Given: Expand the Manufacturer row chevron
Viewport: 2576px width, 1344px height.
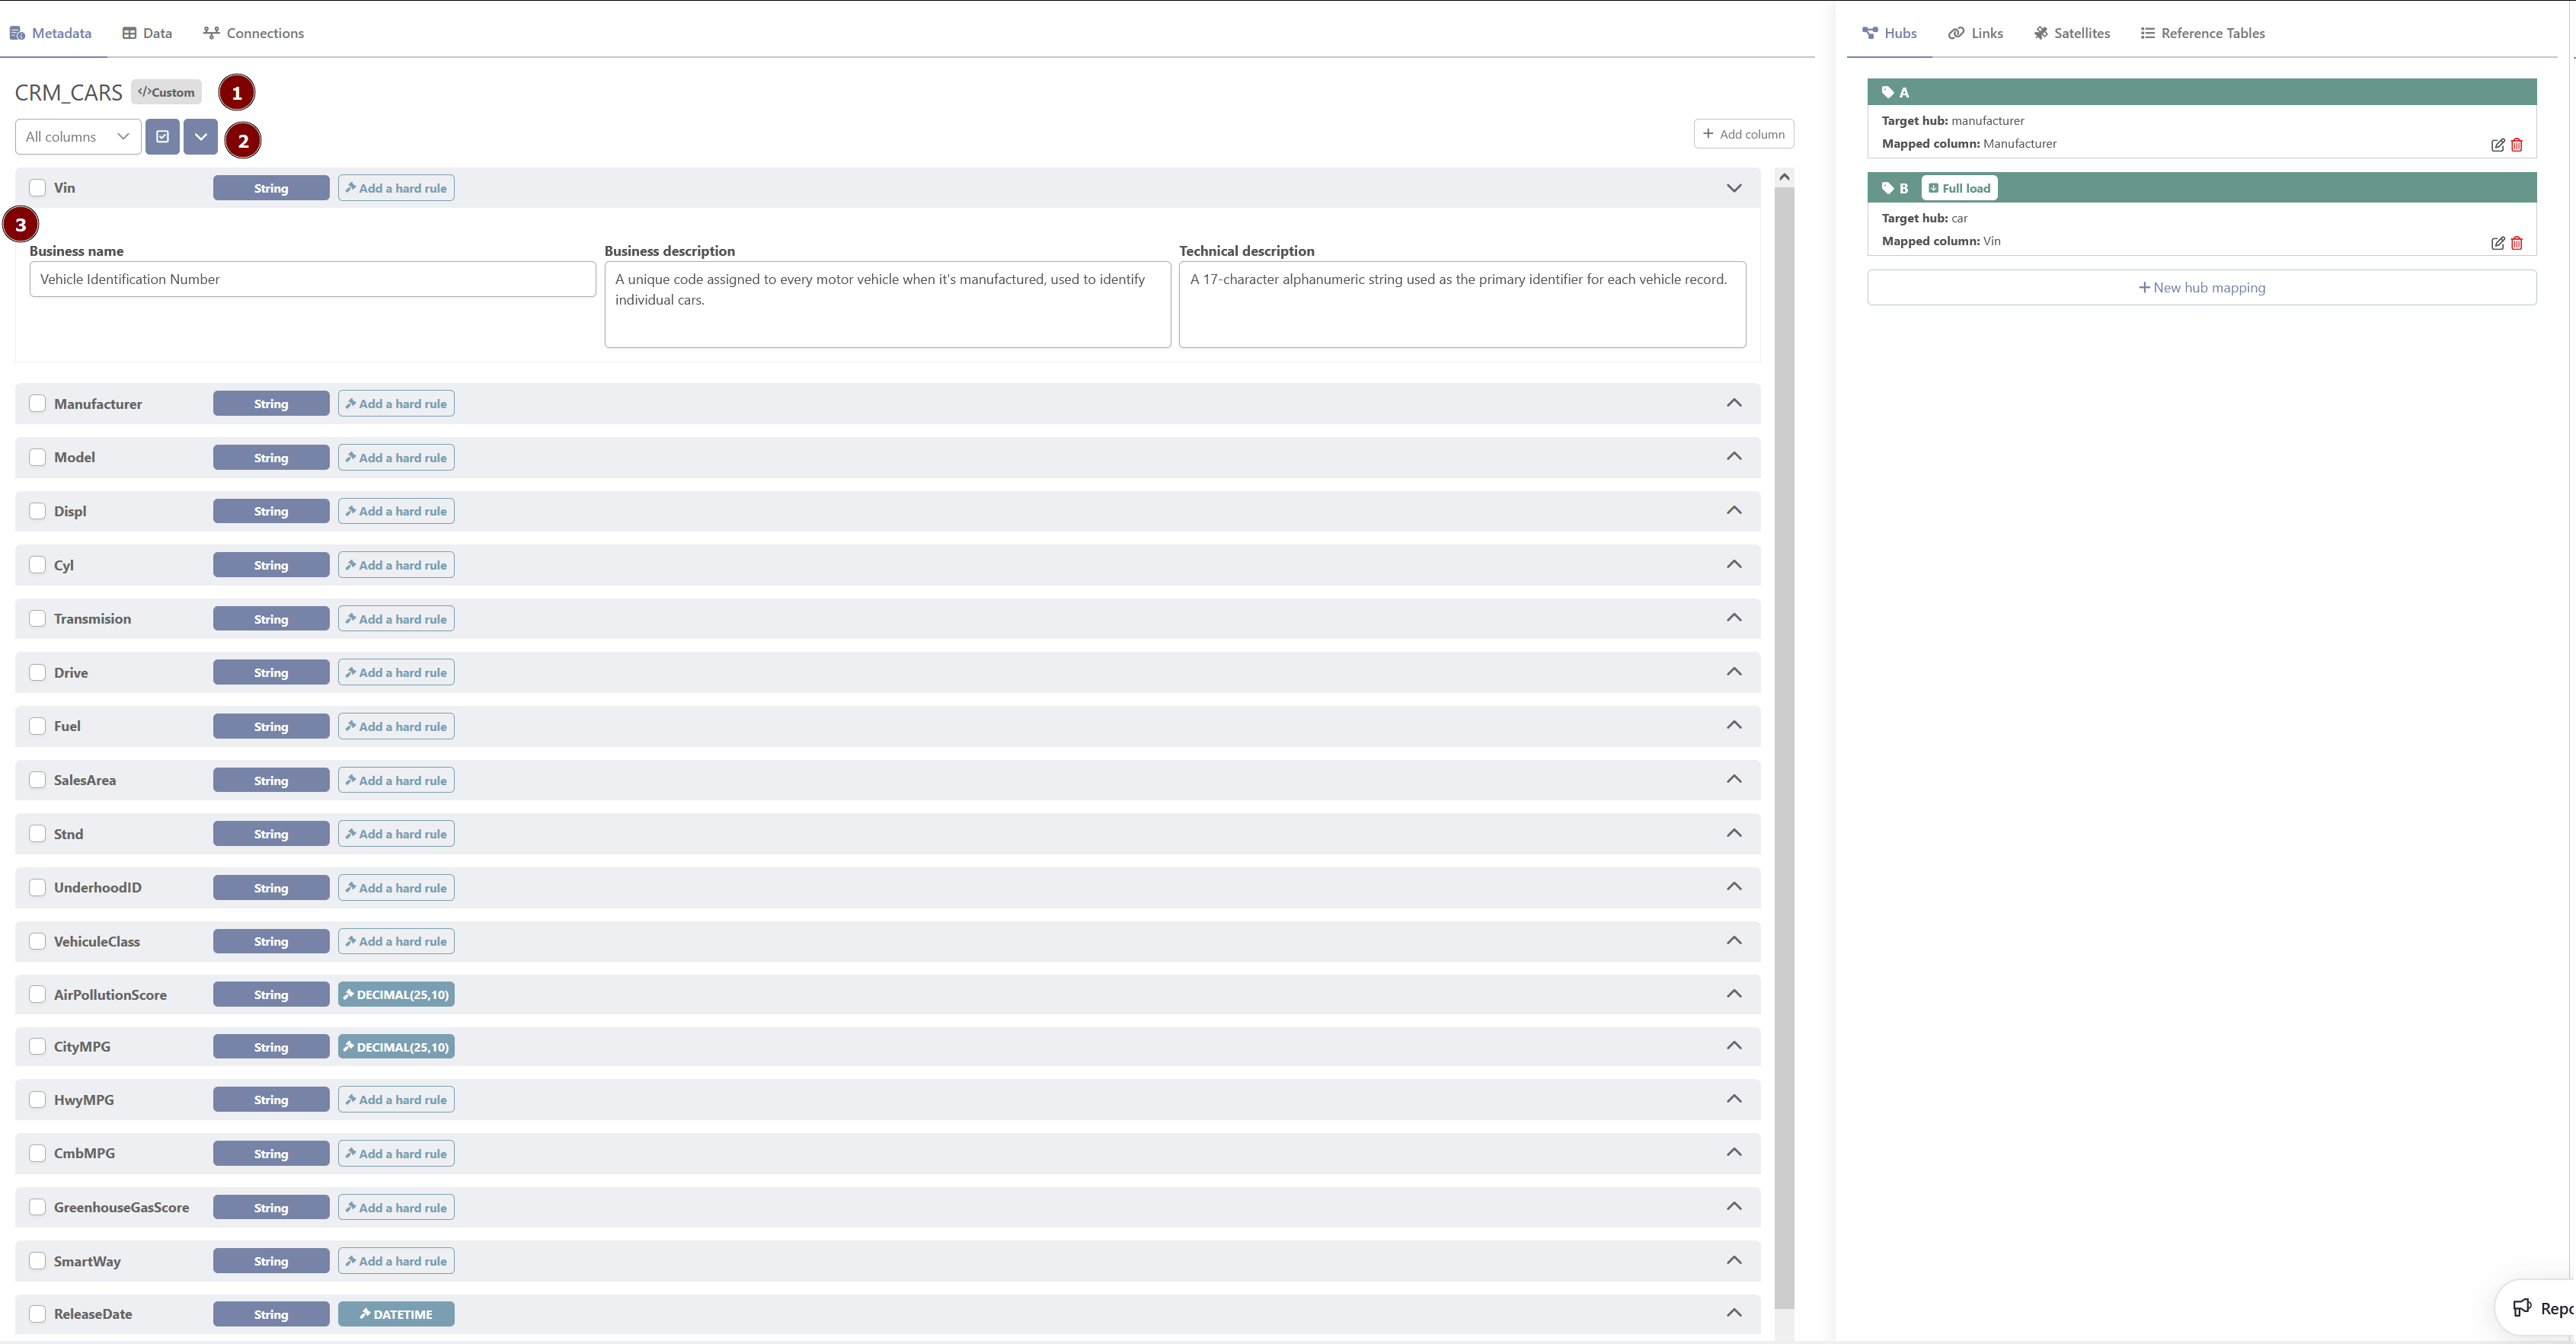Looking at the screenshot, I should coord(1734,403).
